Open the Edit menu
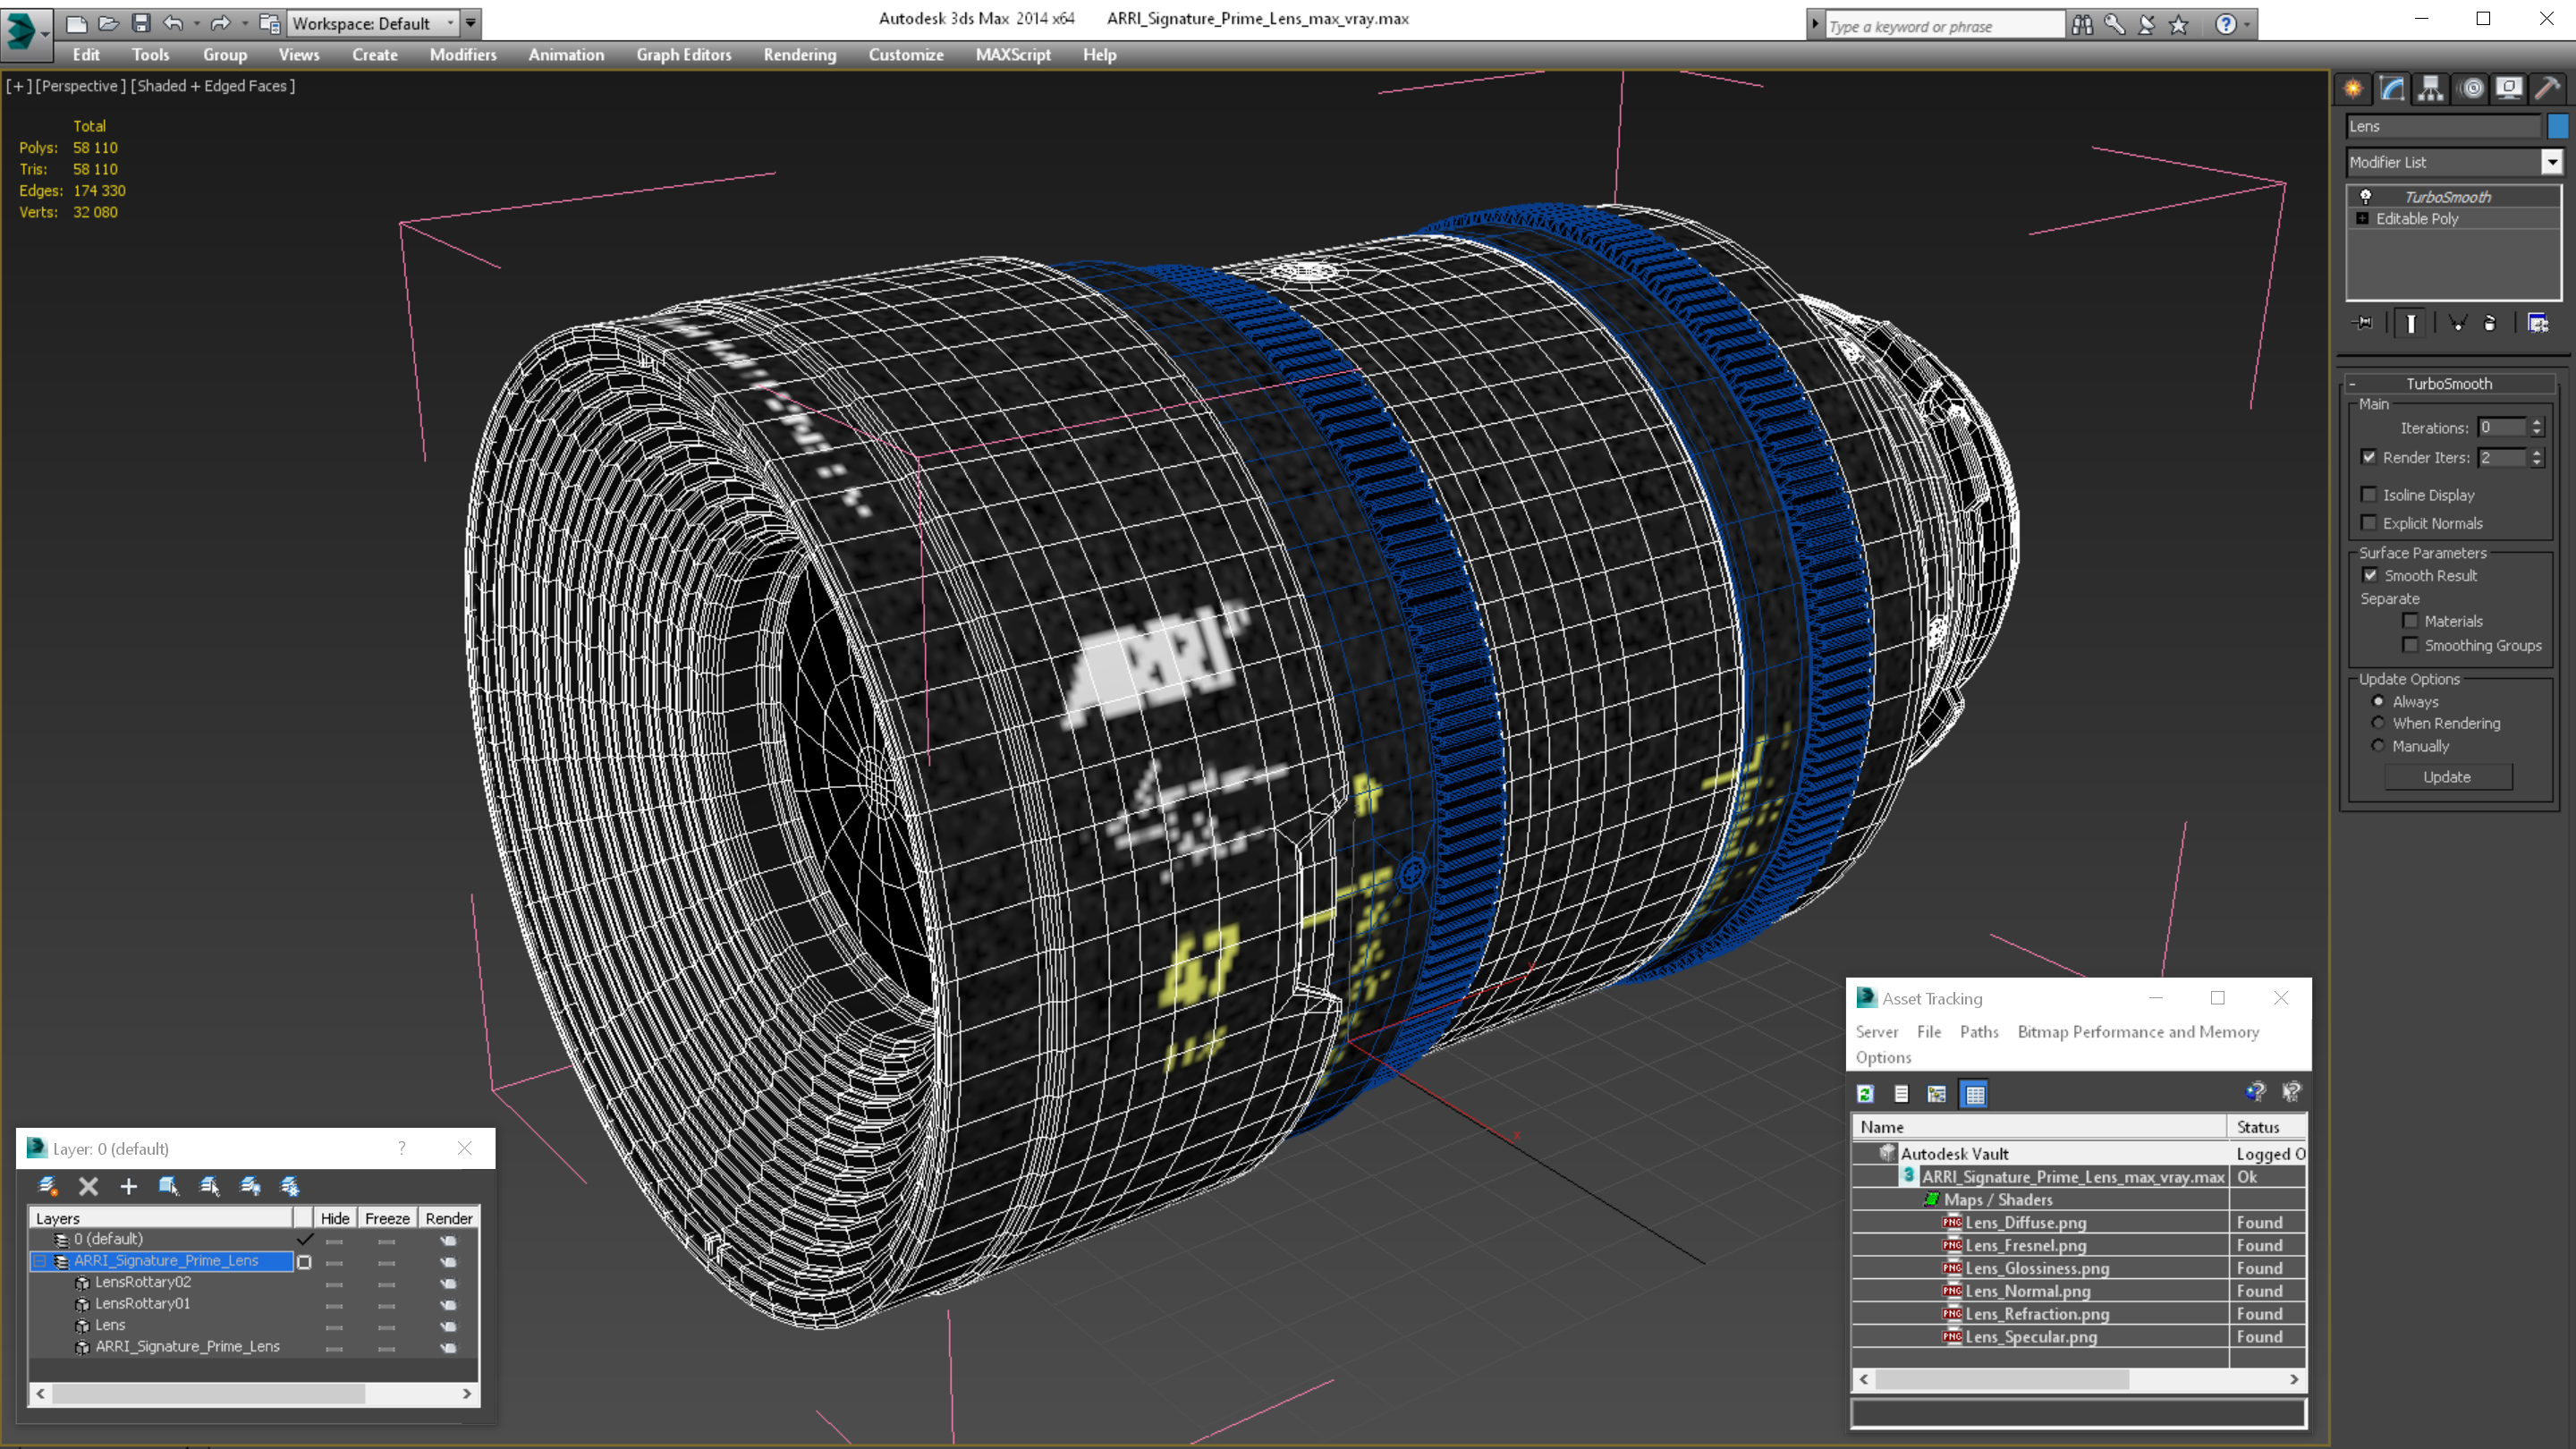 click(x=86, y=55)
